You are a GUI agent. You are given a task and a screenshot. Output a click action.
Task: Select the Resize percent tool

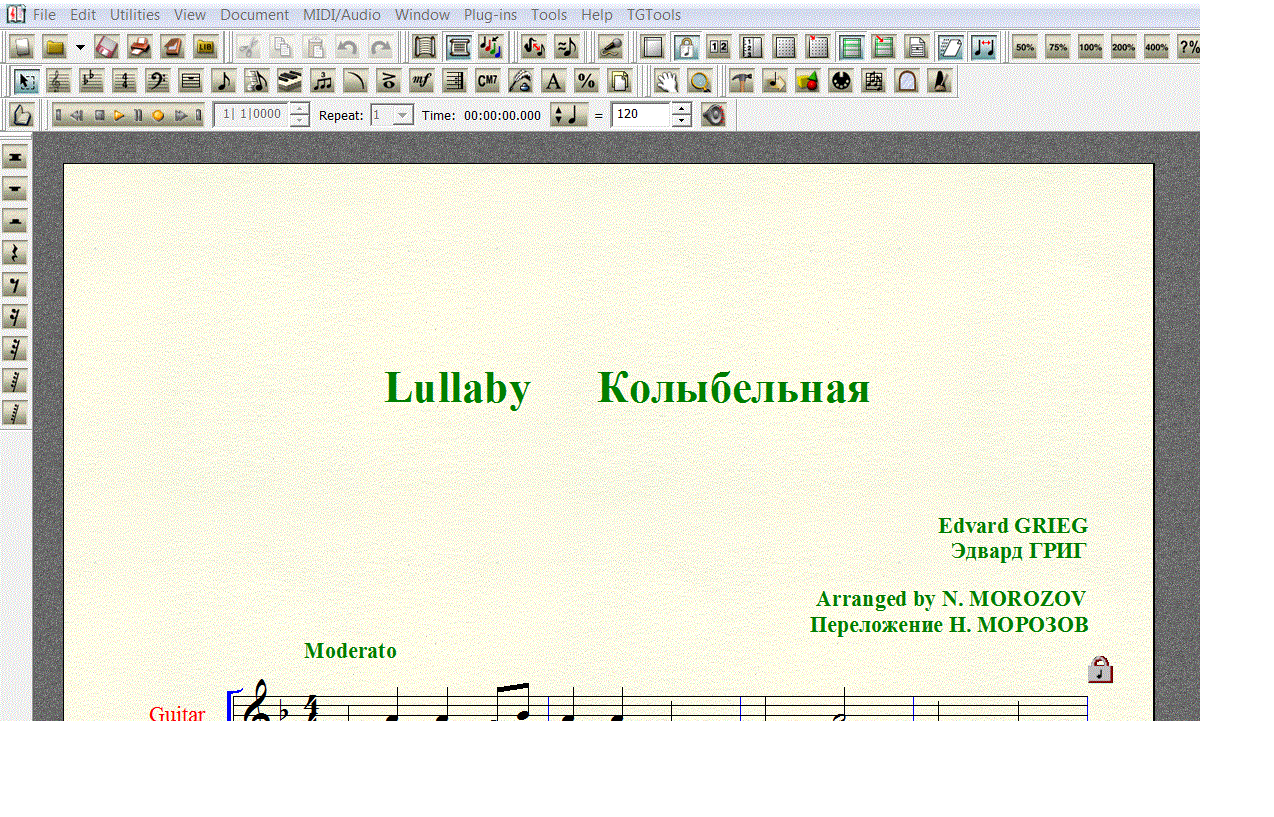click(586, 81)
